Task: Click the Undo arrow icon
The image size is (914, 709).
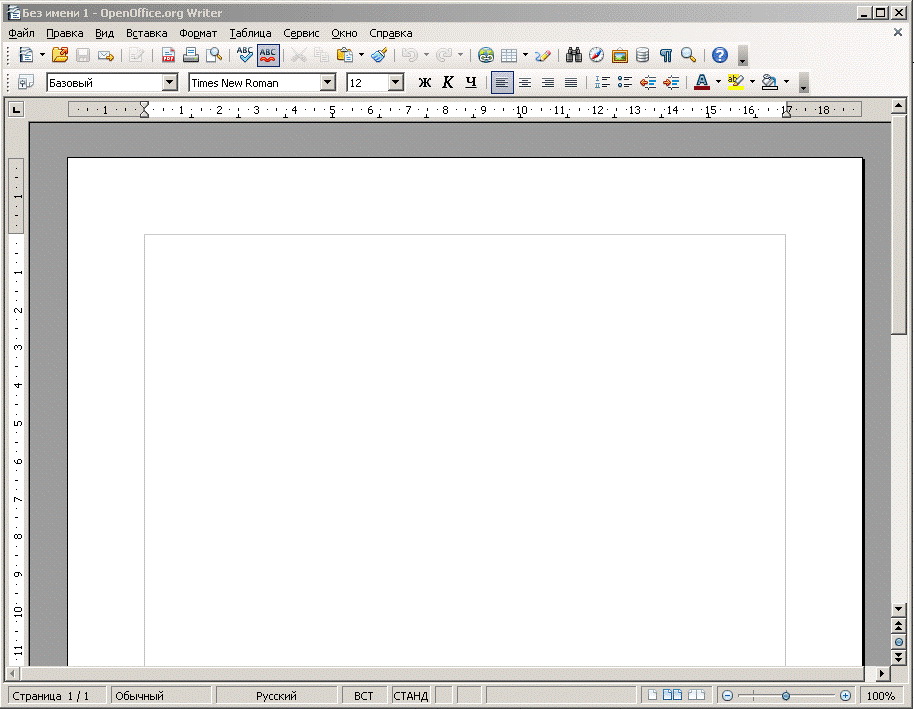Action: pos(410,55)
